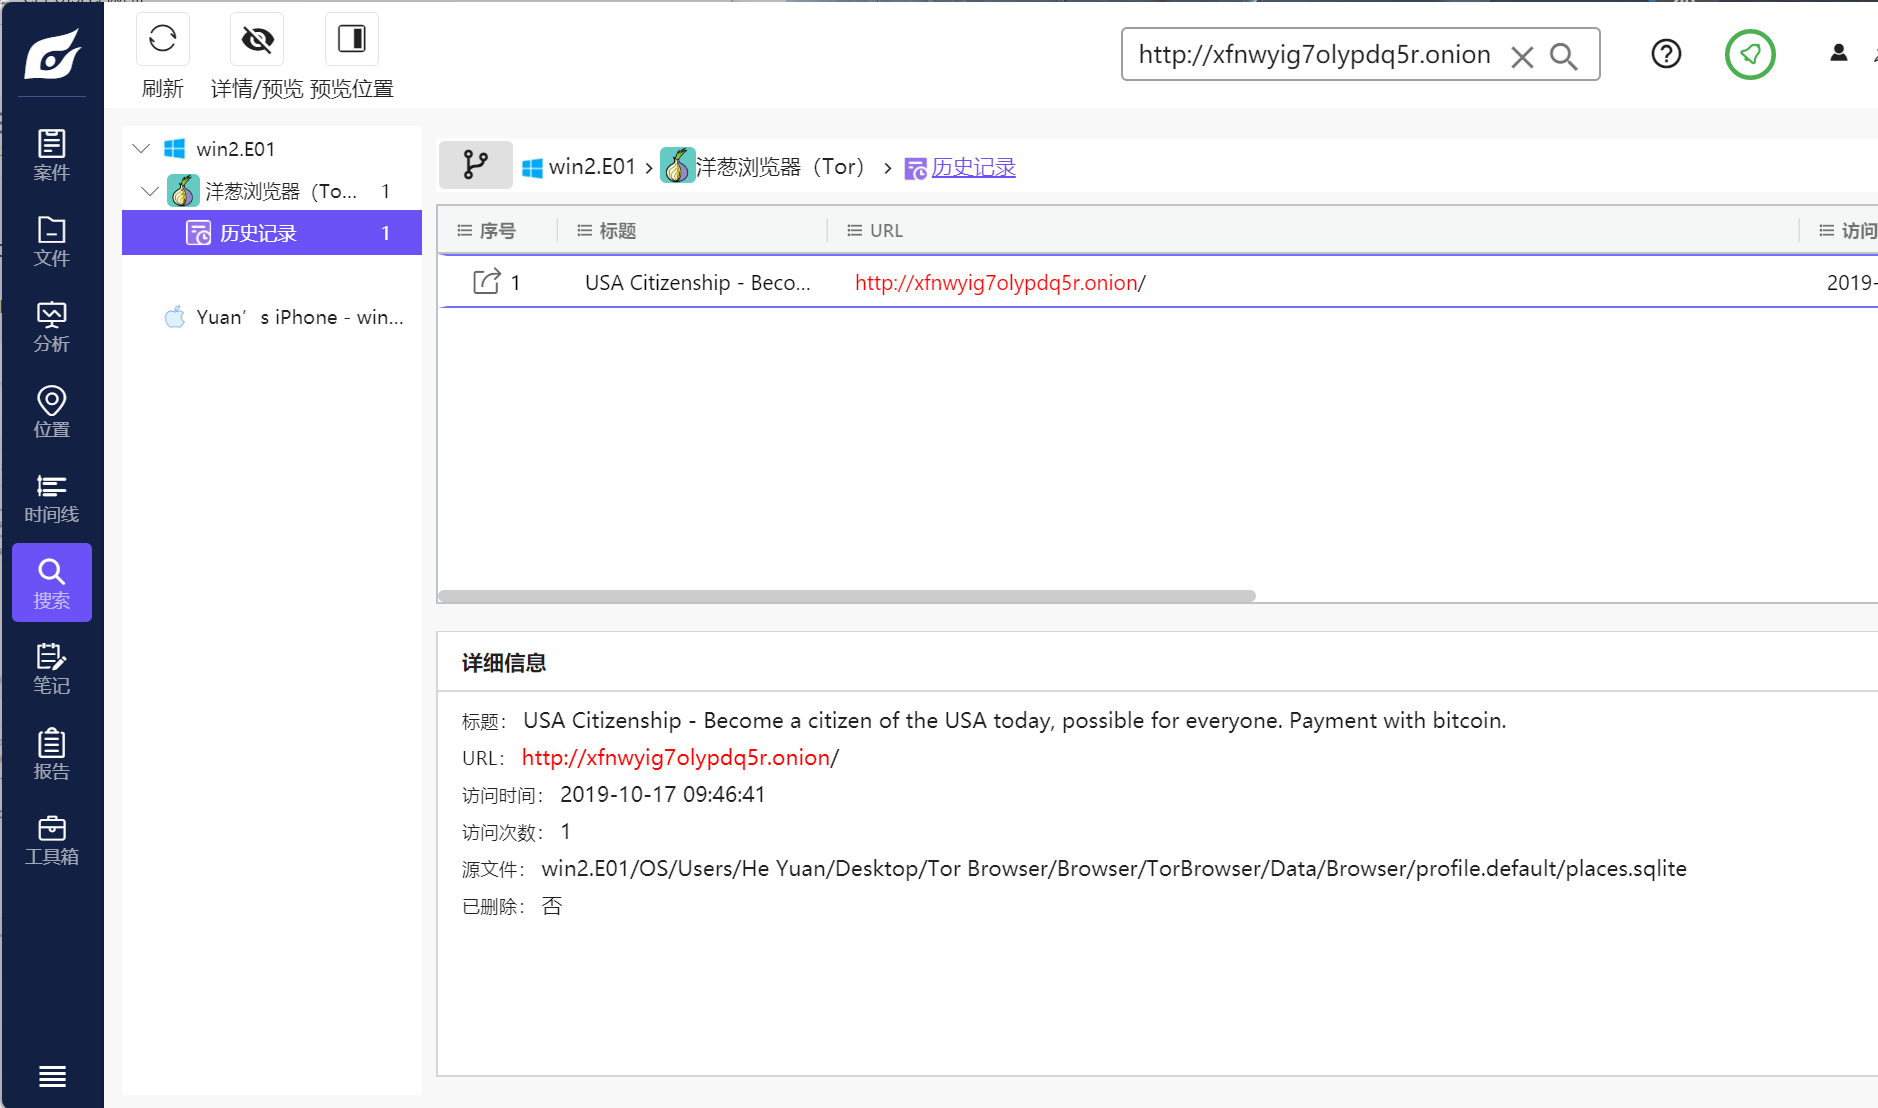Click the horizontal scrollbar of the results table
Image resolution: width=1878 pixels, height=1108 pixels.
(847, 596)
